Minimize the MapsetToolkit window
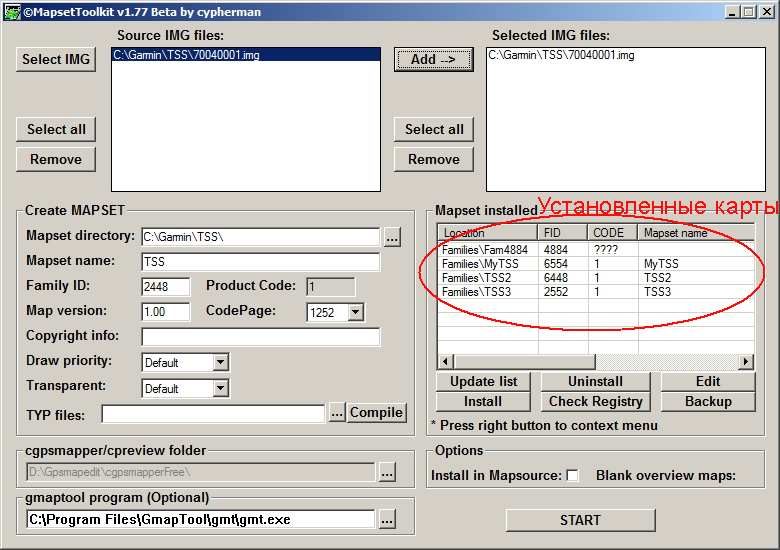 point(731,12)
